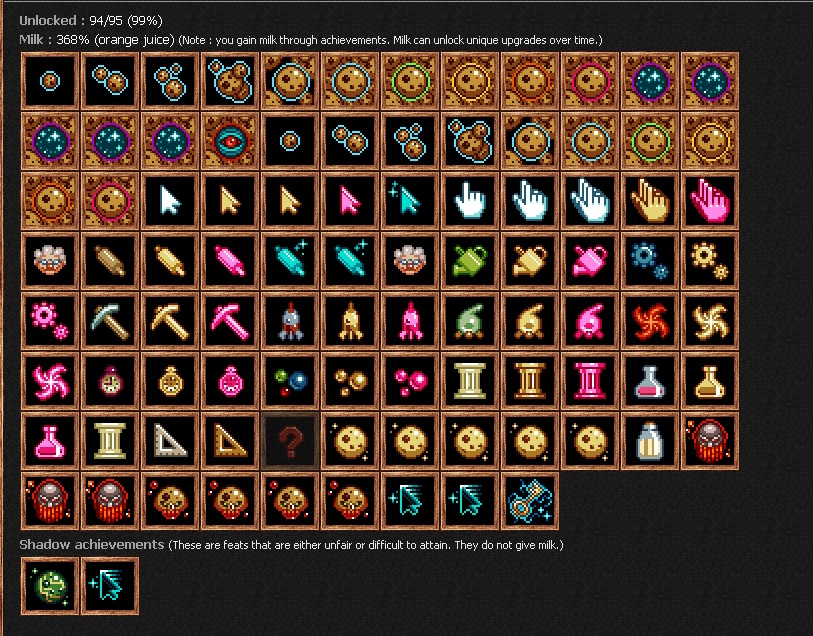Click the locked question mark achievement
Image resolution: width=813 pixels, height=636 pixels.
coord(290,441)
